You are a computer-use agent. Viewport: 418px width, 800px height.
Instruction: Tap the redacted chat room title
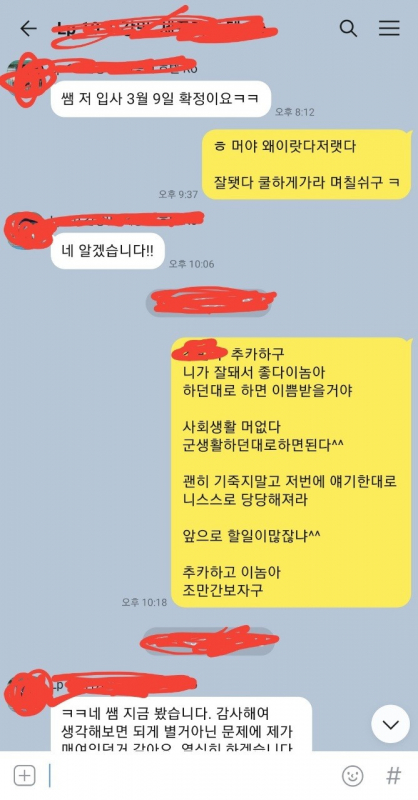[x=163, y=29]
